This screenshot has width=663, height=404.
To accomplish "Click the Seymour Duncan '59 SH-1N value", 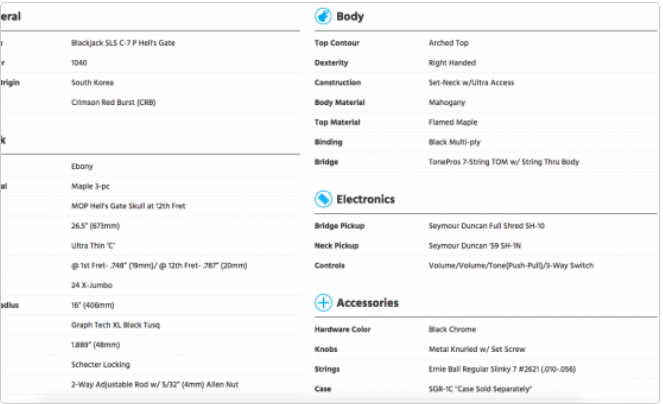I will pyautogui.click(x=481, y=246).
